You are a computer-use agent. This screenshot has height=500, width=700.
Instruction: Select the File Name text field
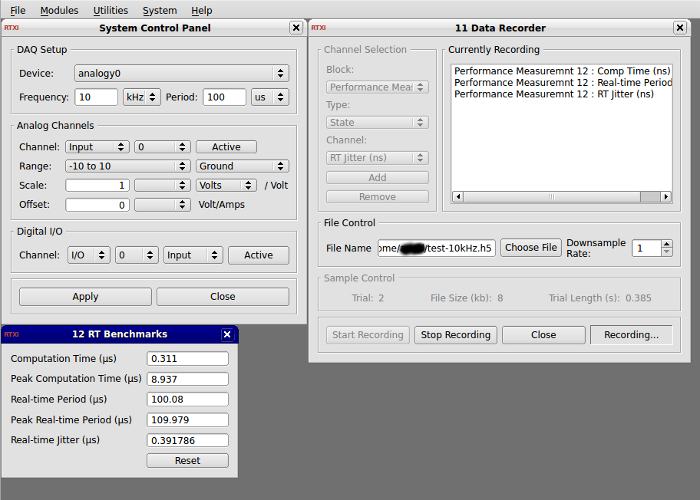(x=436, y=248)
